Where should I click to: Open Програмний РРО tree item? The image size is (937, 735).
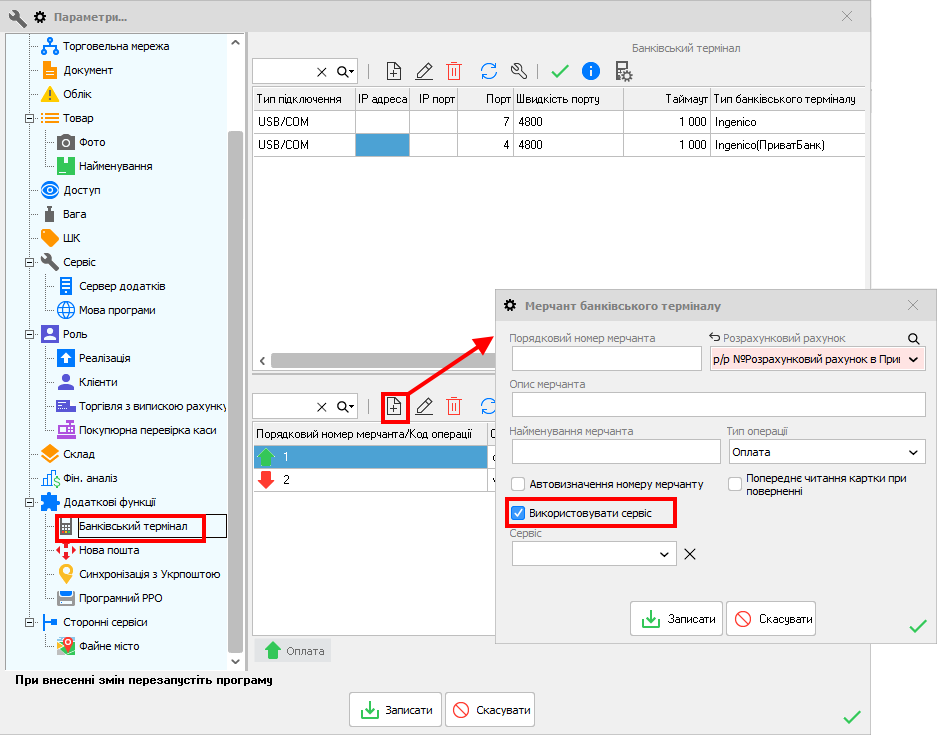pyautogui.click(x=120, y=598)
